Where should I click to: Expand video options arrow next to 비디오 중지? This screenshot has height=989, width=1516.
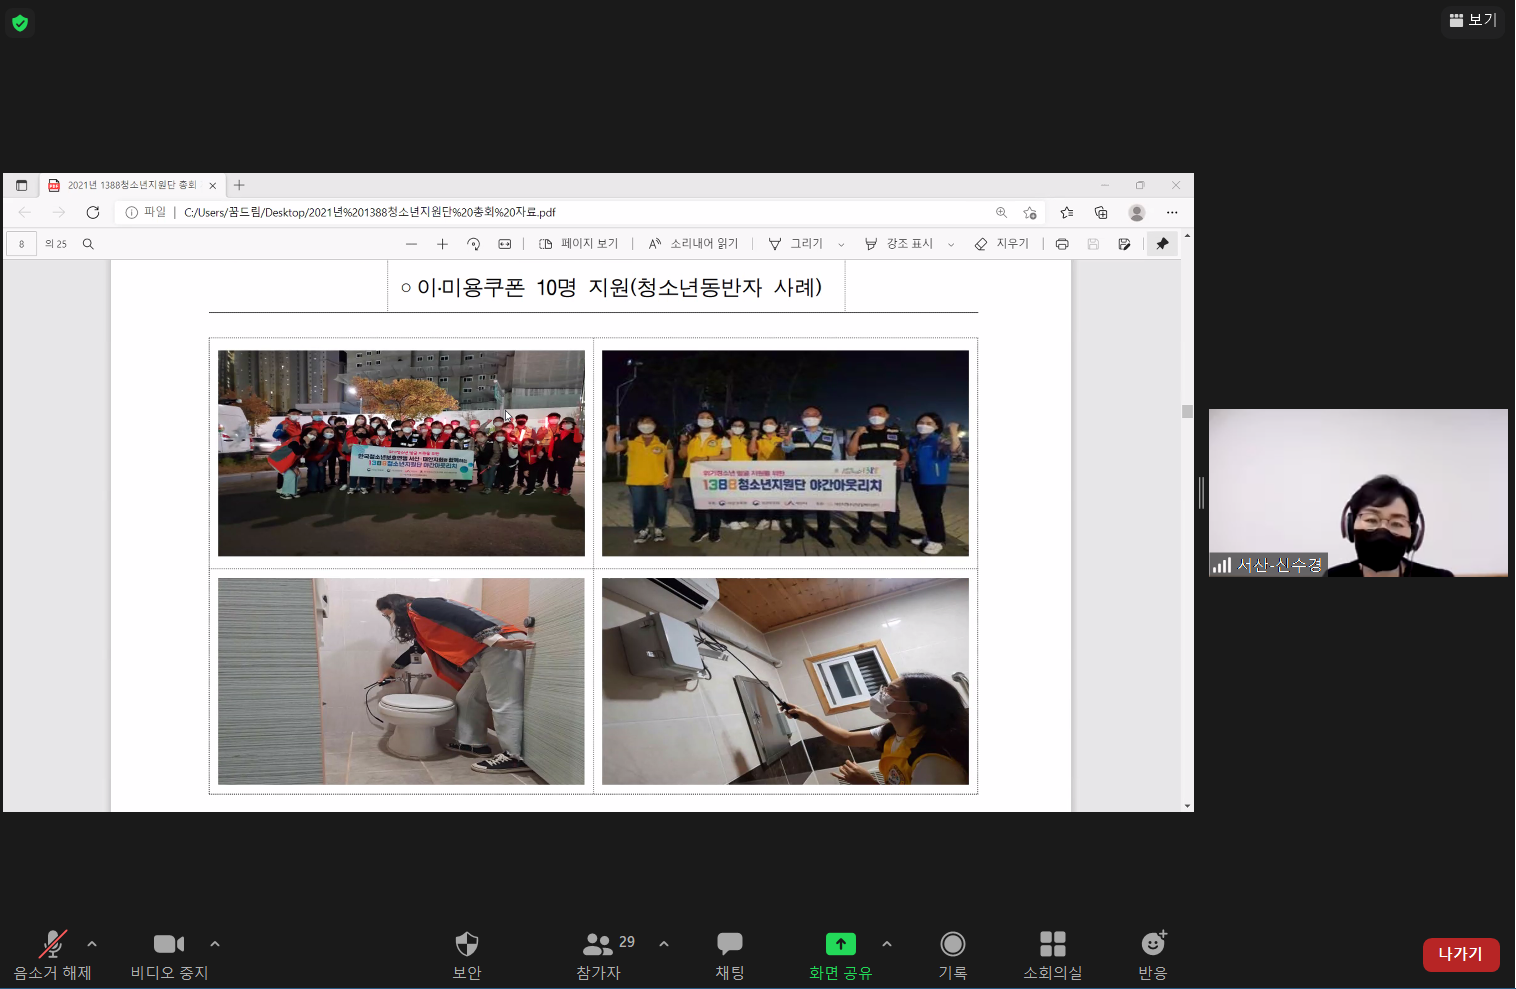(x=215, y=944)
